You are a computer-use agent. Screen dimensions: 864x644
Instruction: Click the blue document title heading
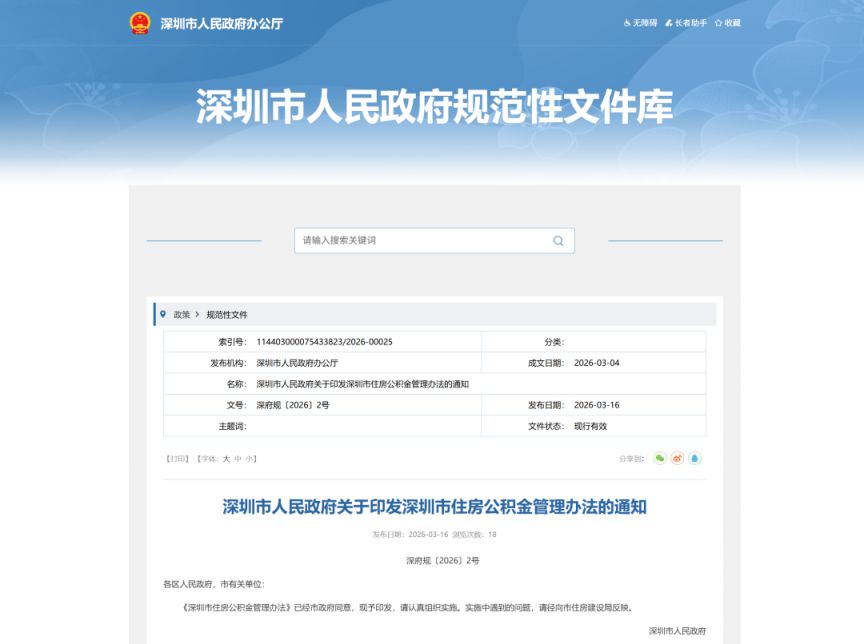coord(434,507)
